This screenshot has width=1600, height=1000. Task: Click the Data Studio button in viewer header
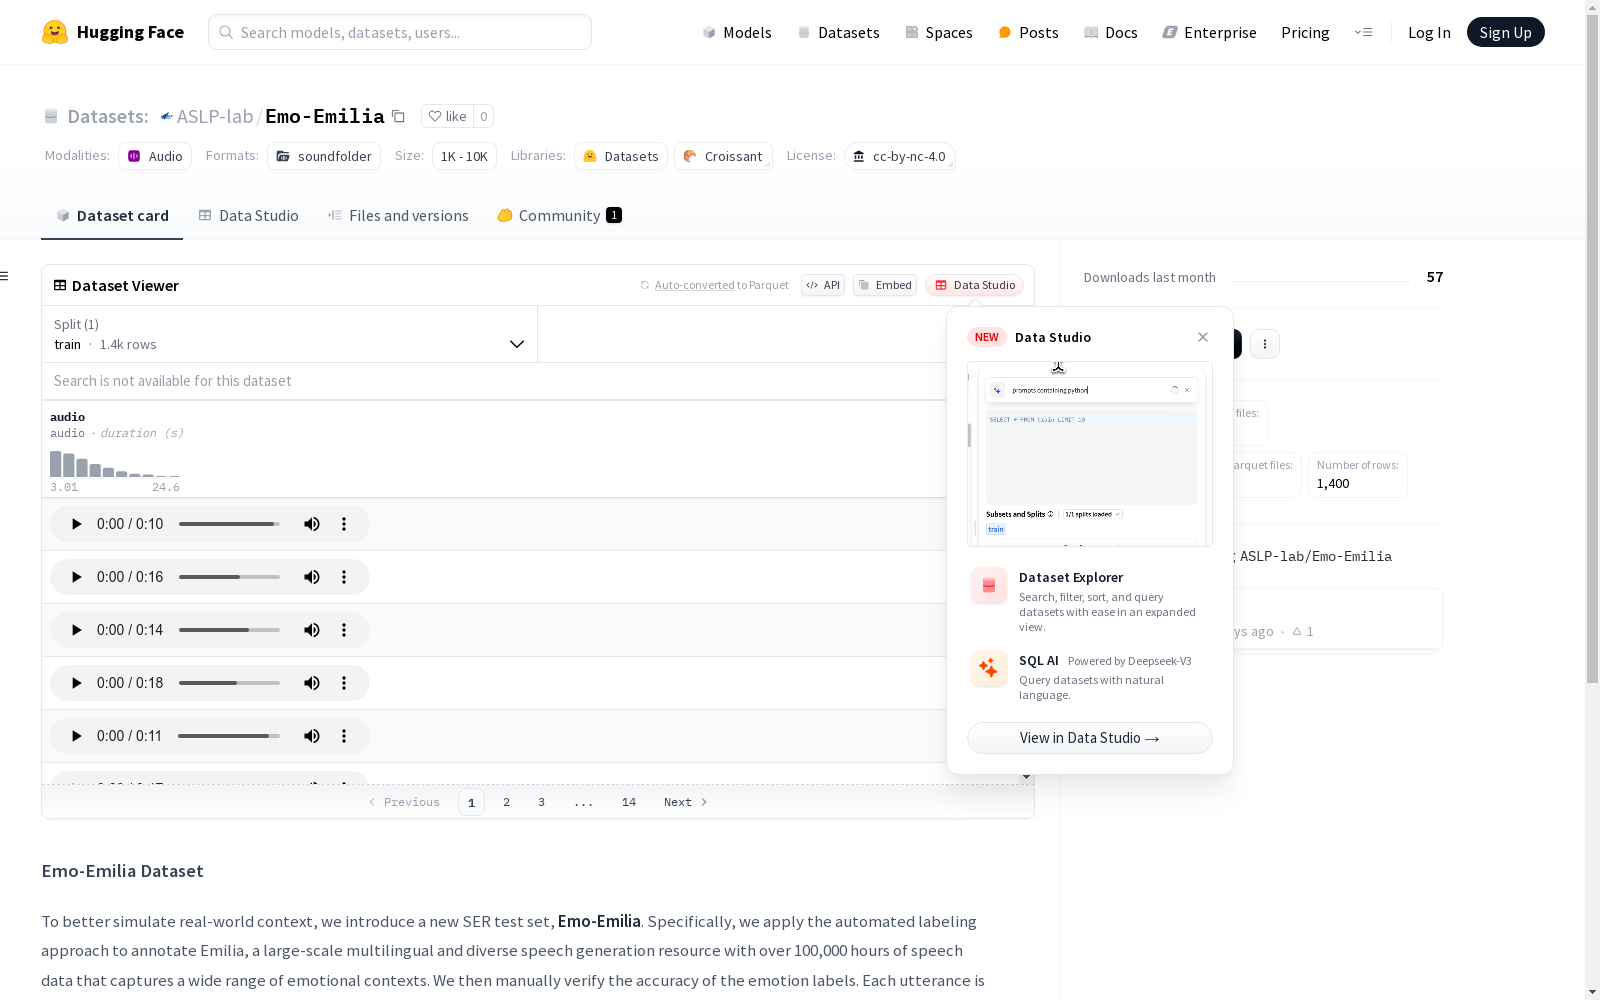coord(975,285)
